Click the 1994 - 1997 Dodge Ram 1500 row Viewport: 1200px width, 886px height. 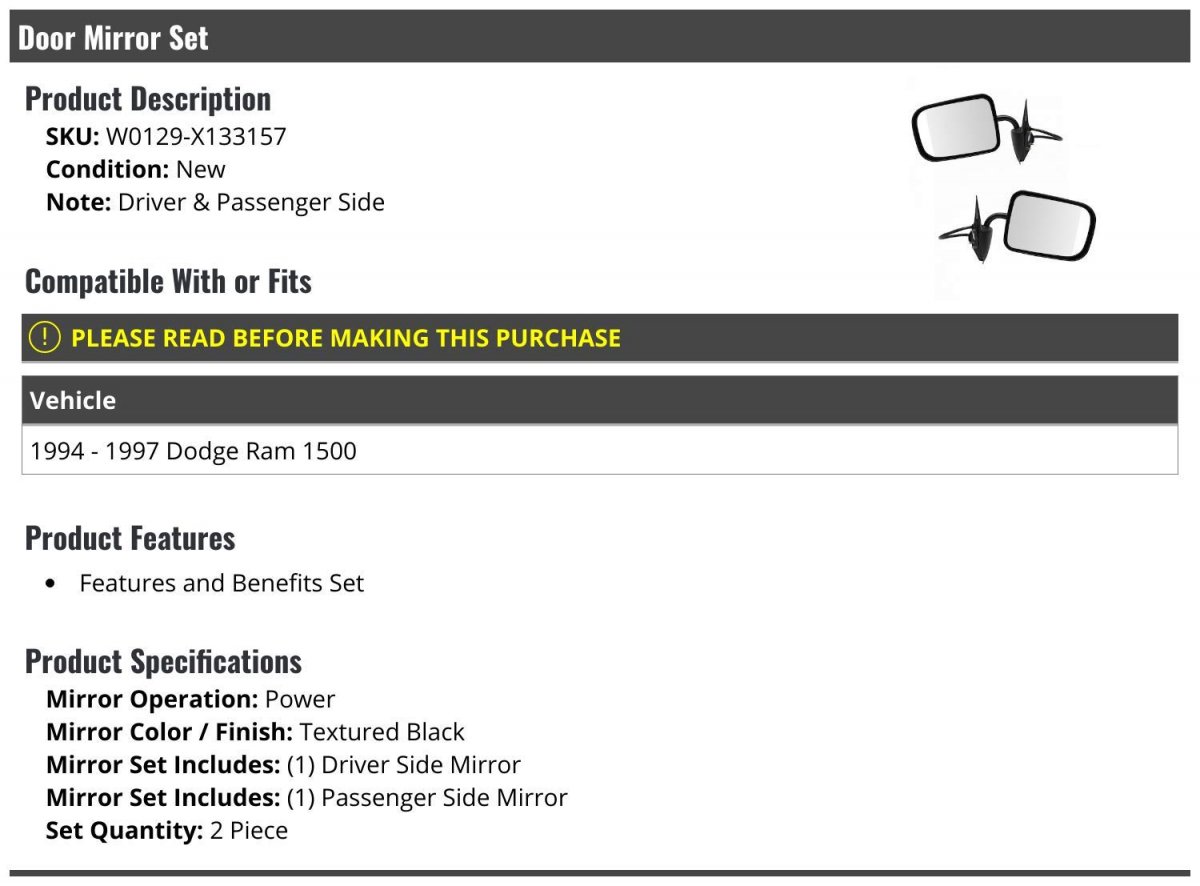(600, 451)
